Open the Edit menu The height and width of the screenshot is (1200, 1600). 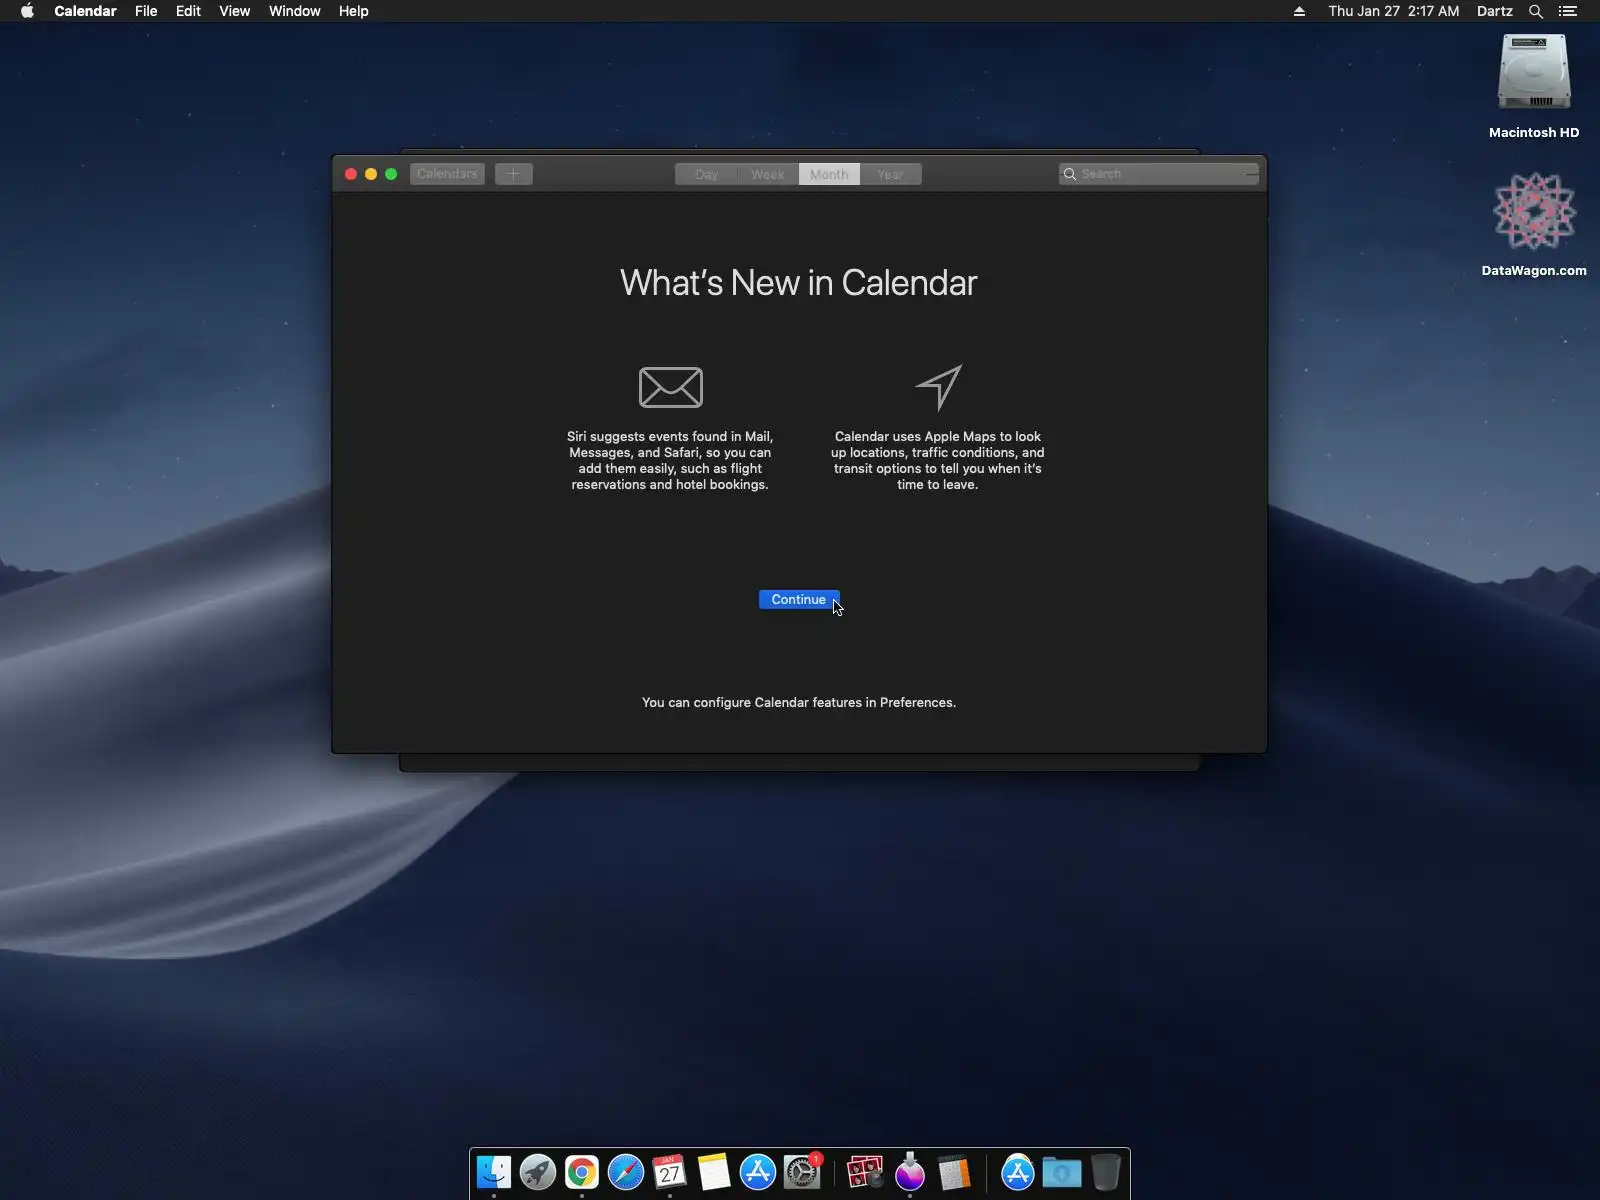click(188, 11)
